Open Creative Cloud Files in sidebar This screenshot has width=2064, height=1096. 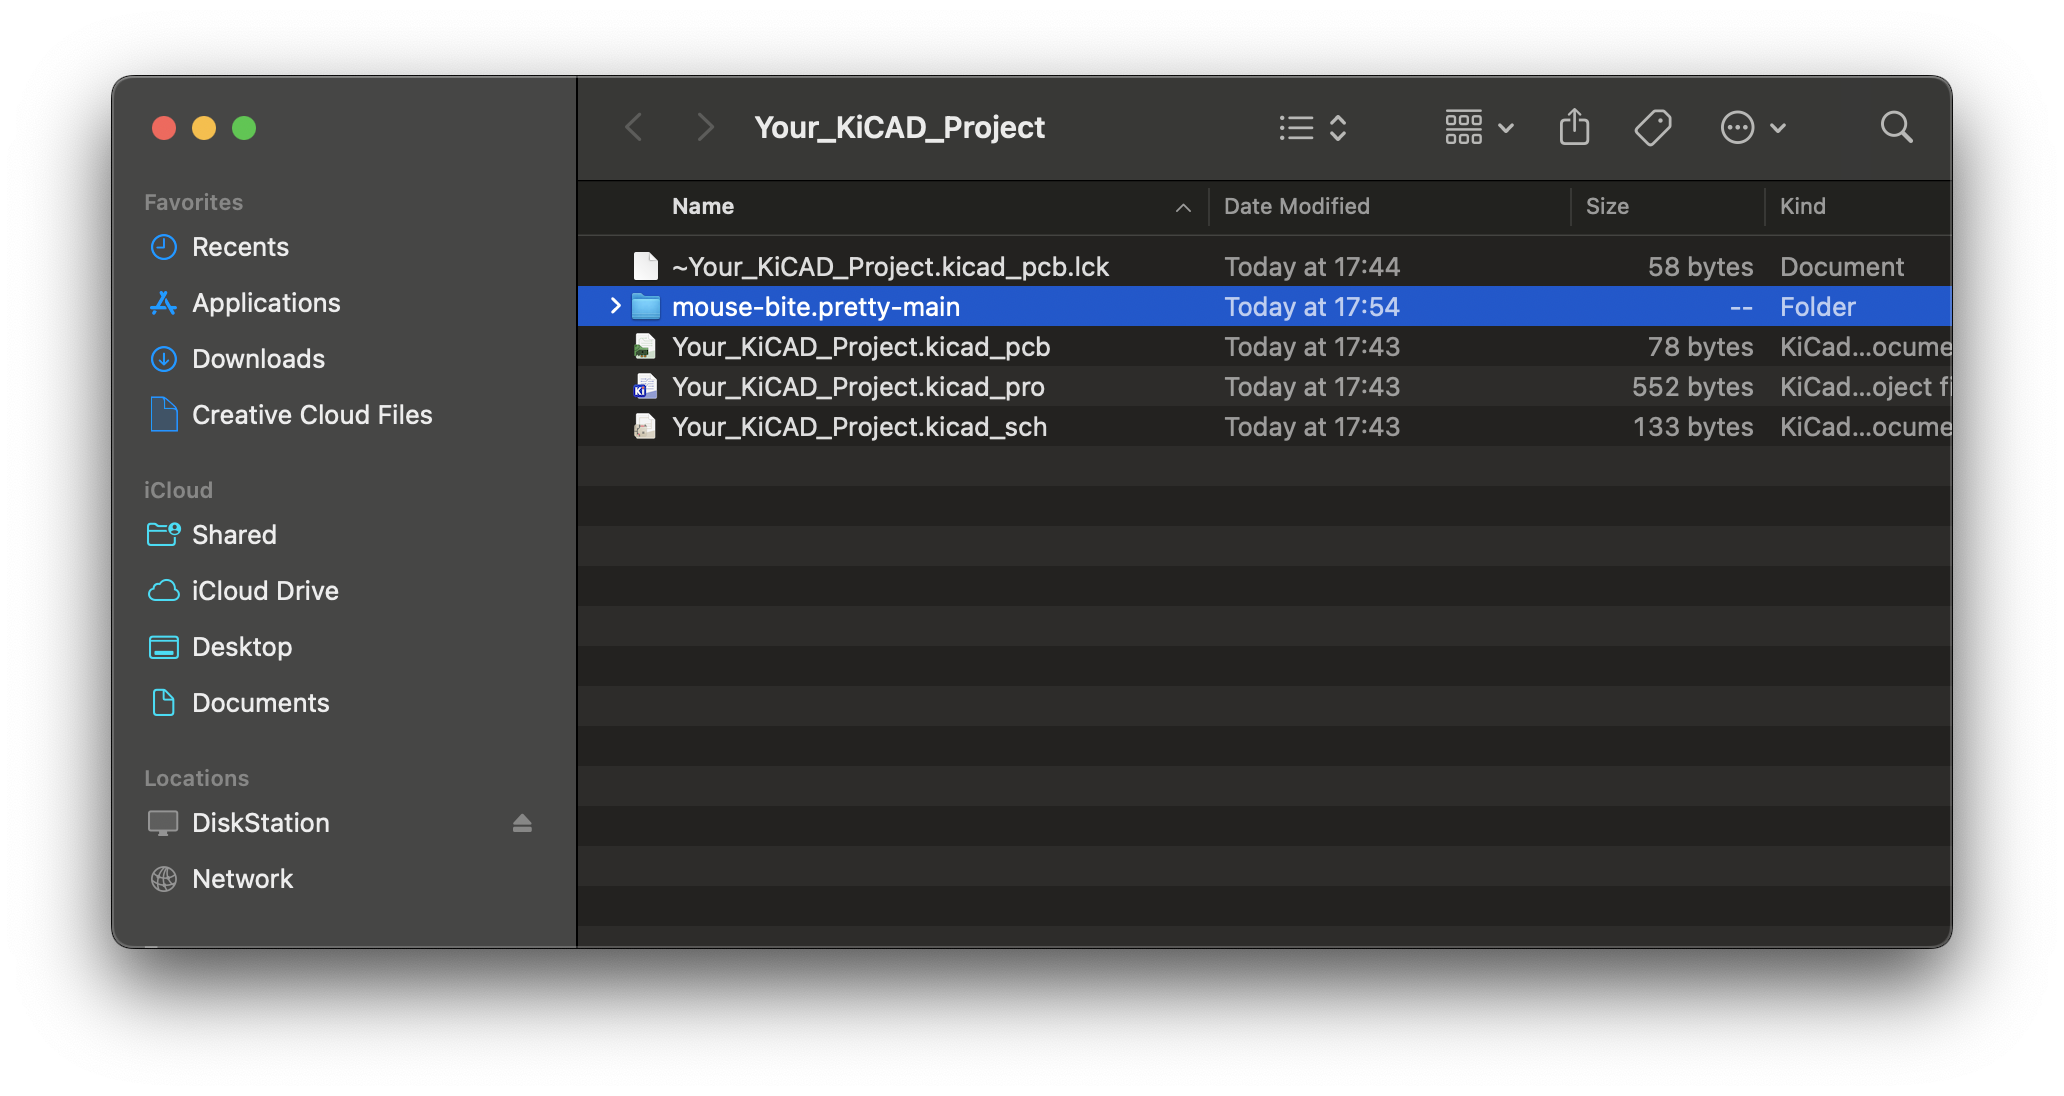(312, 415)
